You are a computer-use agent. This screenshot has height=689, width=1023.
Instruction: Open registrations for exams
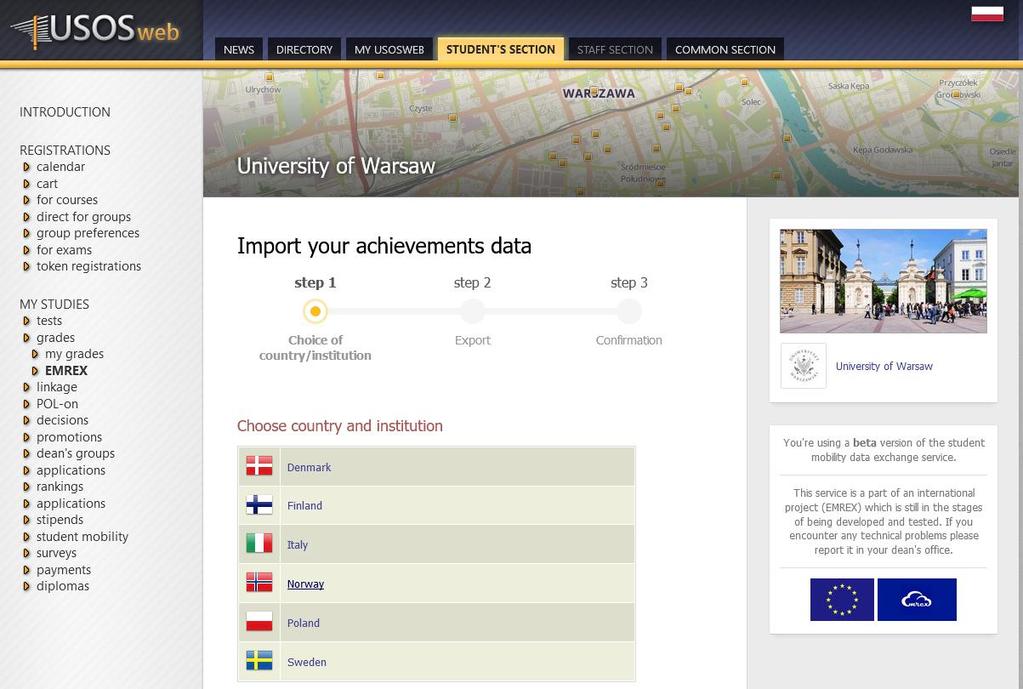point(64,250)
